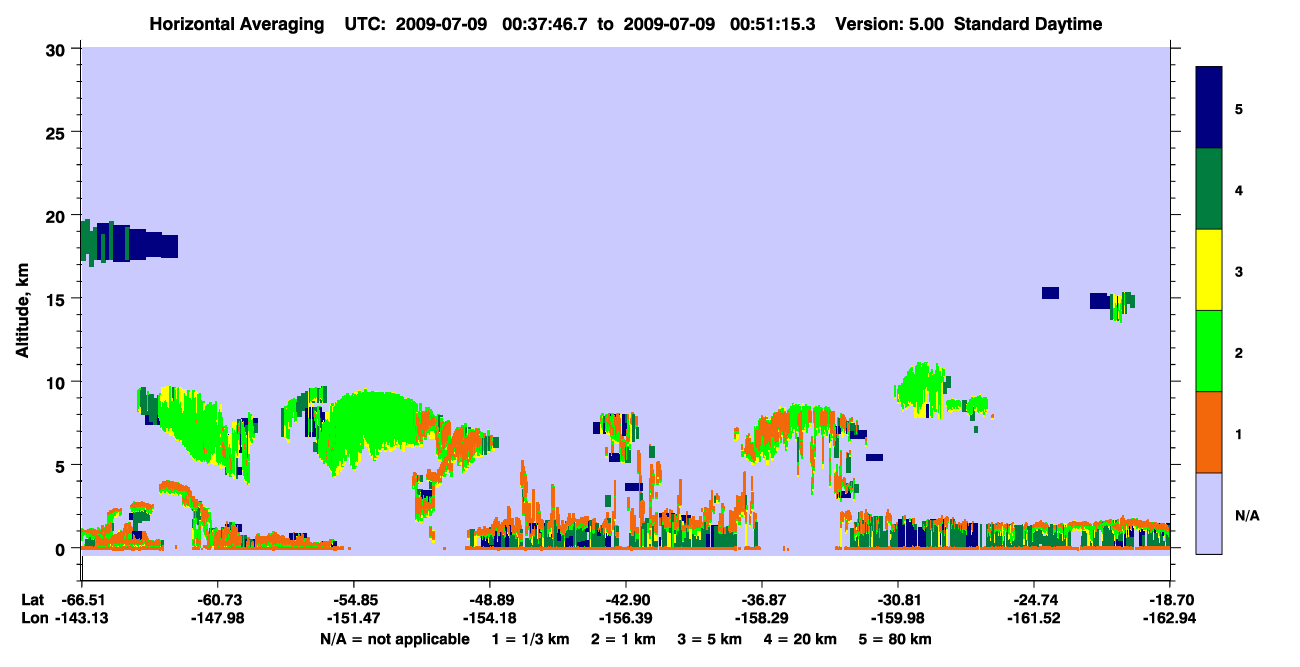Click the 'N/A = not applicable' legend text
The width and height of the screenshot is (1300, 667).
point(394,638)
